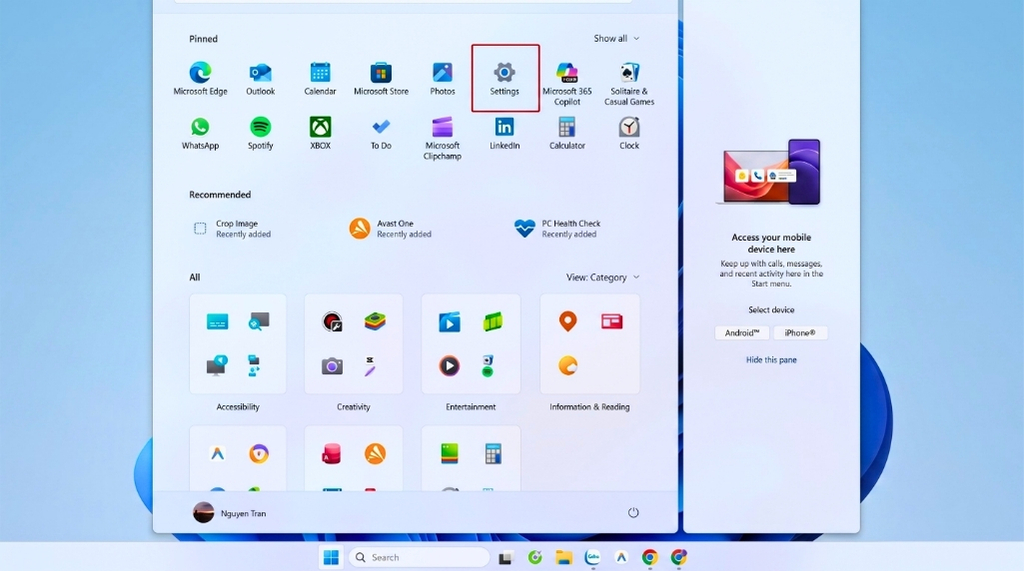Launch Outlook from the pinned section
The height and width of the screenshot is (571, 1024).
pos(260,78)
